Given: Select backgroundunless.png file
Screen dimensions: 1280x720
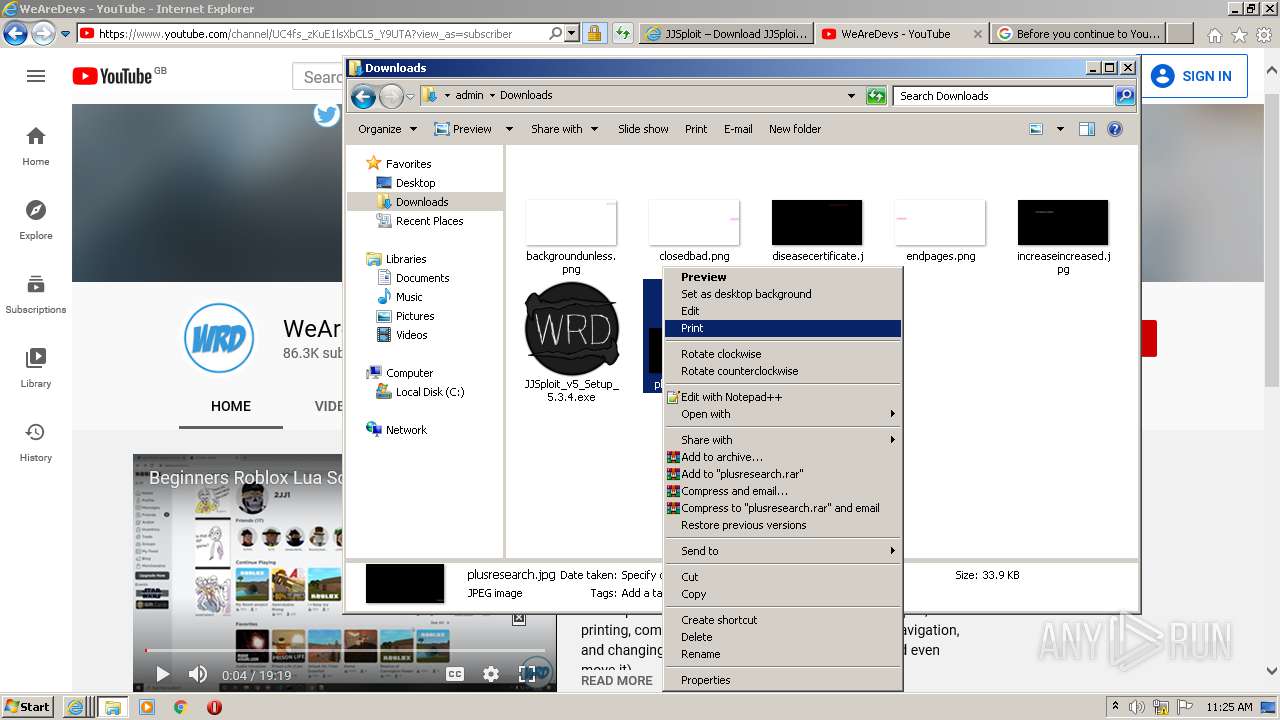Looking at the screenshot, I should (571, 237).
